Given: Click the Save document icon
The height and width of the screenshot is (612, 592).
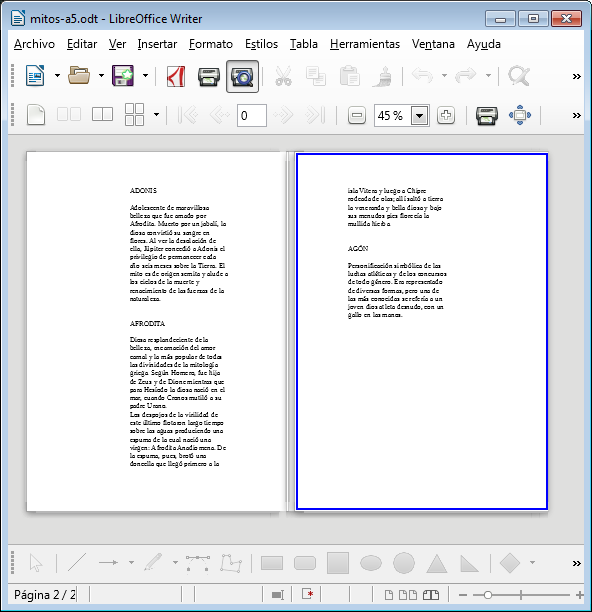Looking at the screenshot, I should click(123, 76).
